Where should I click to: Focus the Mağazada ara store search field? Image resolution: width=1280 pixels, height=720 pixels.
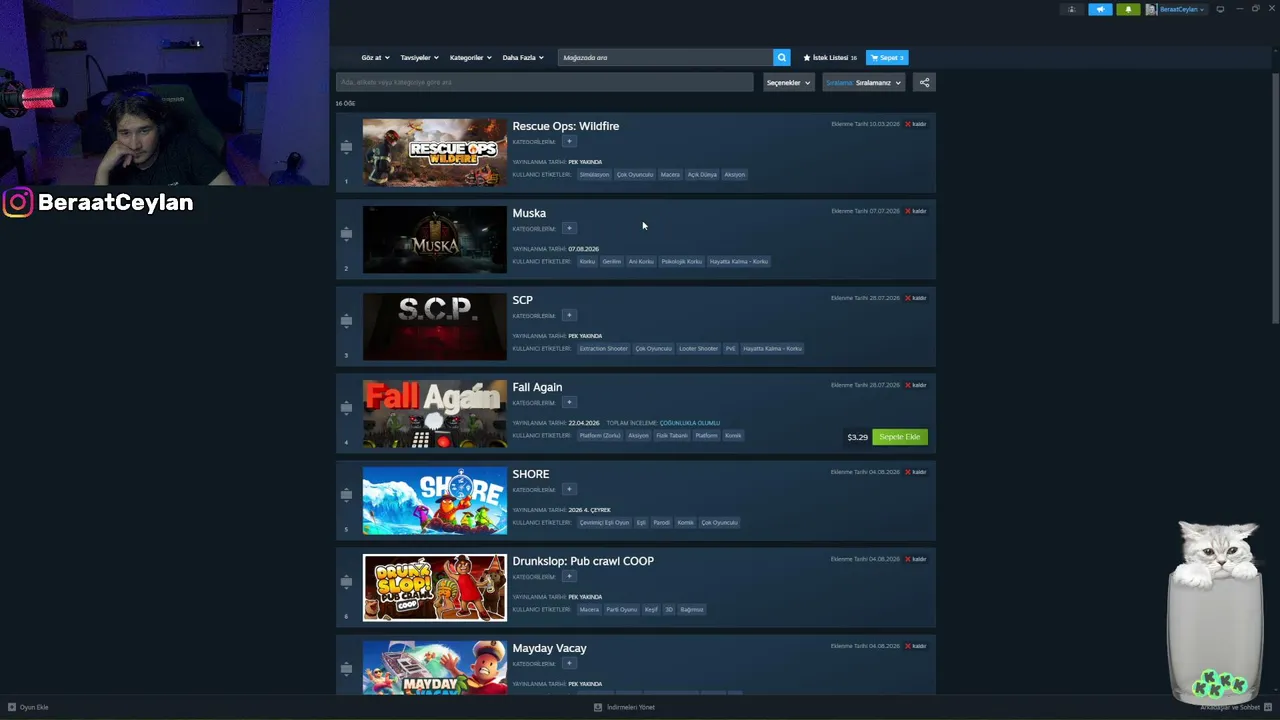tap(665, 57)
